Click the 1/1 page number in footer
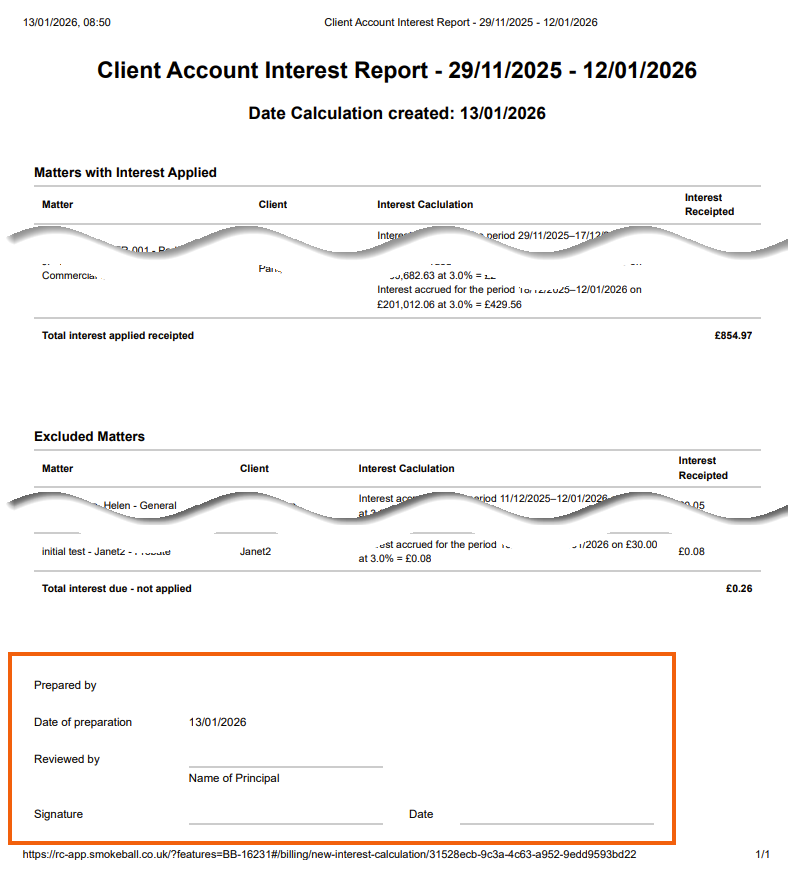 point(762,855)
